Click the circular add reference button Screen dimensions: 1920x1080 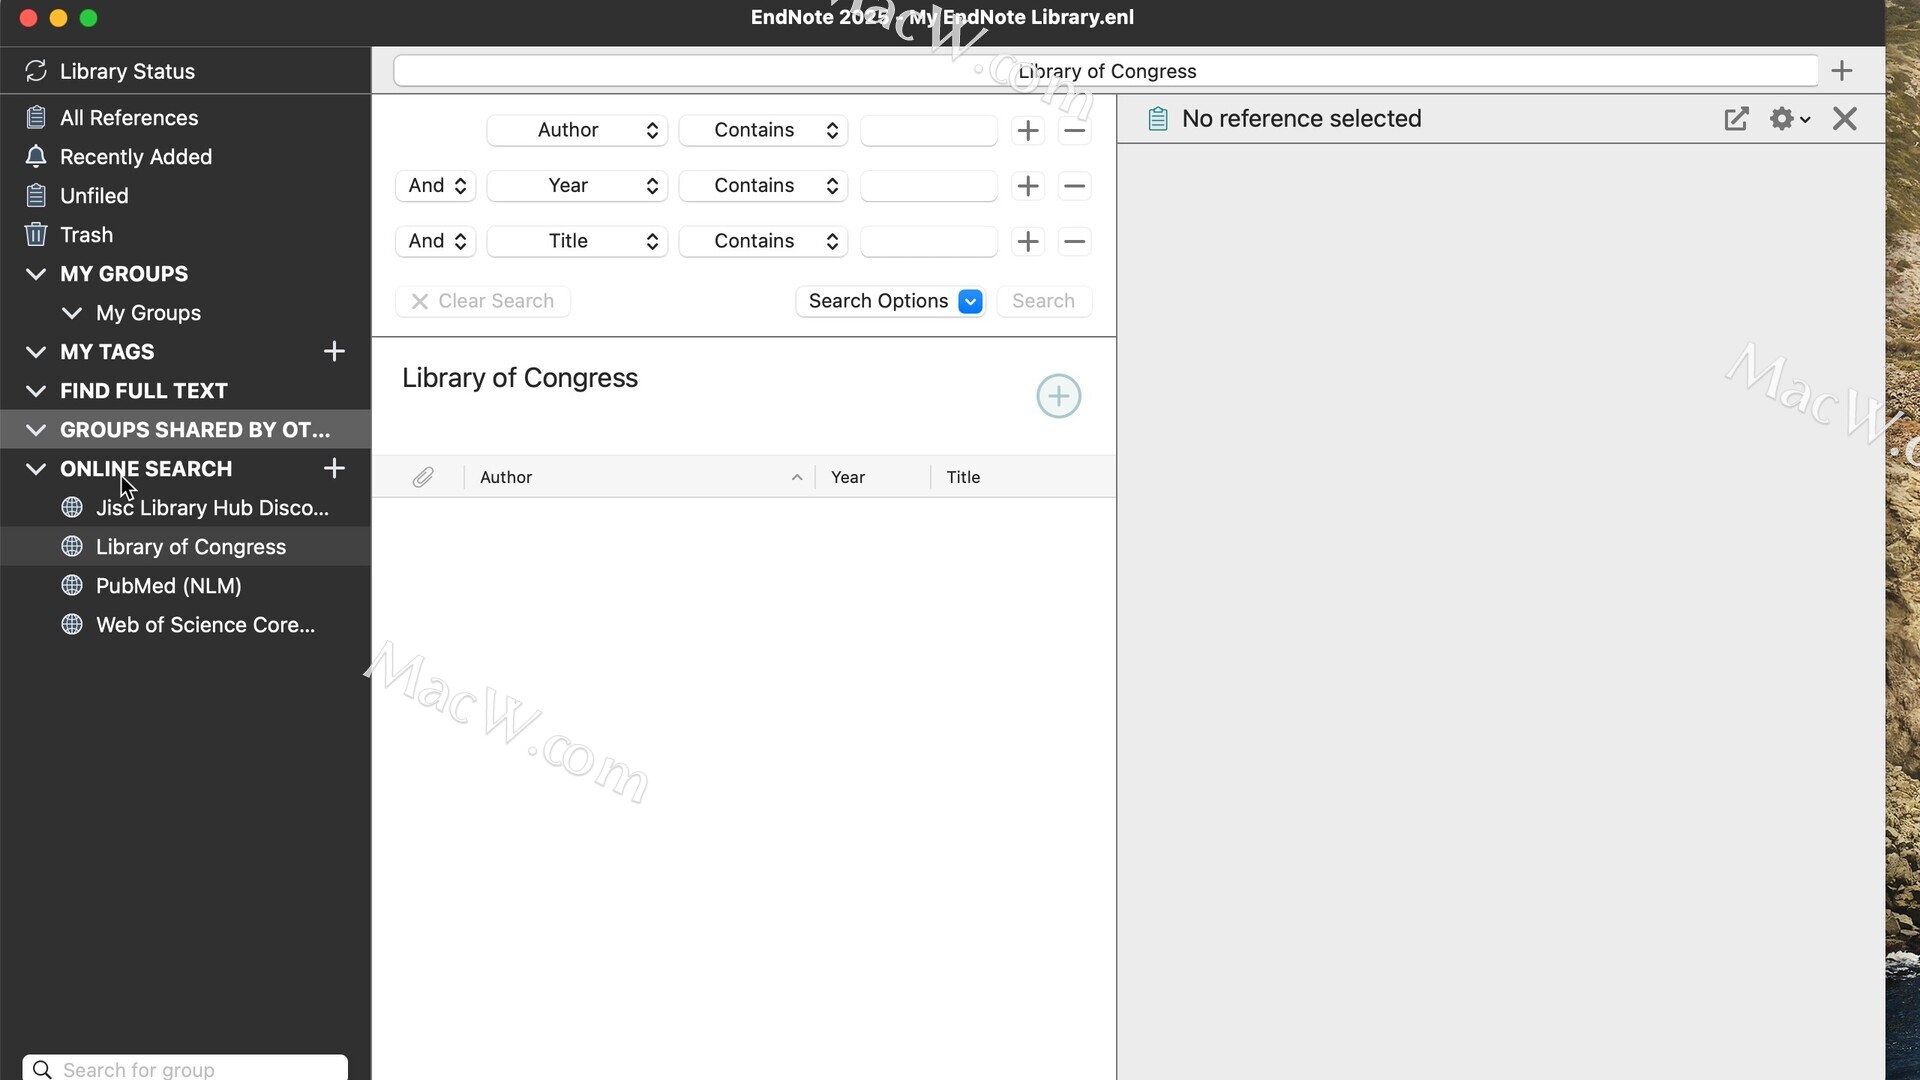coord(1058,396)
